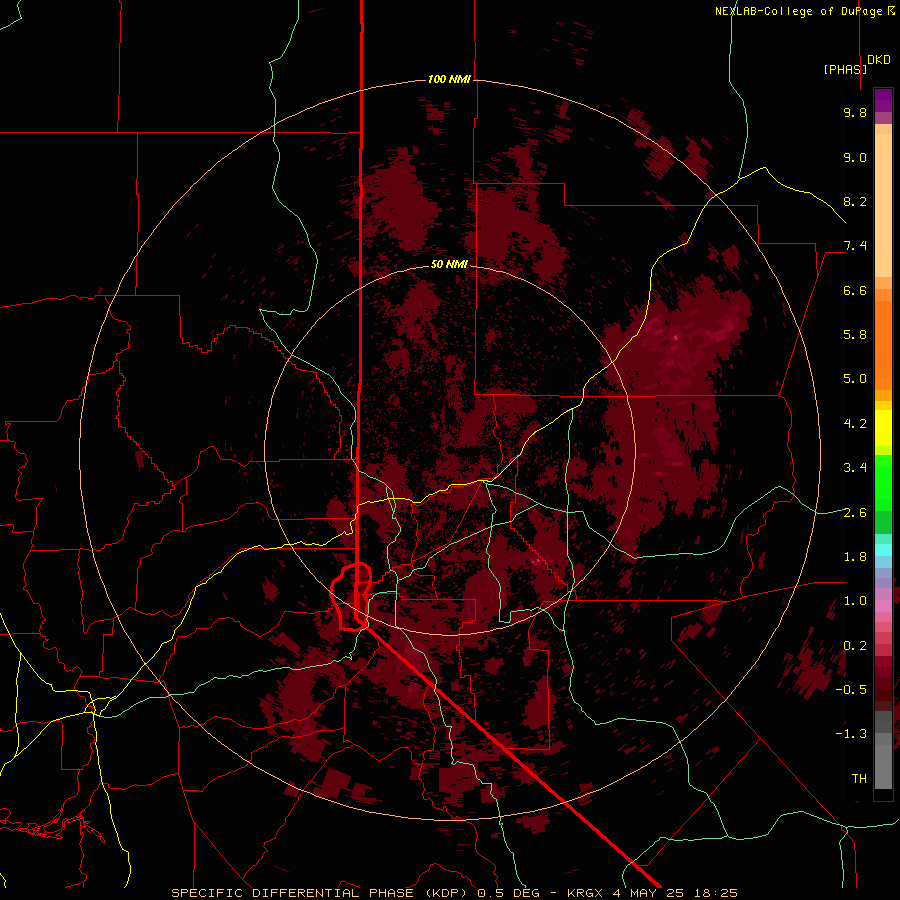This screenshot has height=900, width=900.
Task: Click the DKD units label
Action: tap(879, 60)
